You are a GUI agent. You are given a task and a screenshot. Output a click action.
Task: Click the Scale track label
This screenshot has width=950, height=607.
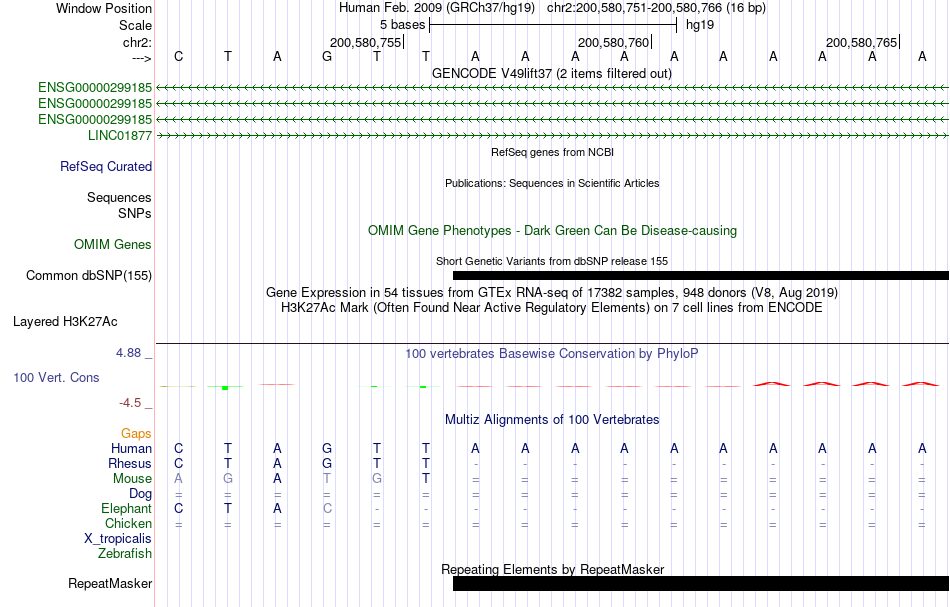tap(135, 25)
